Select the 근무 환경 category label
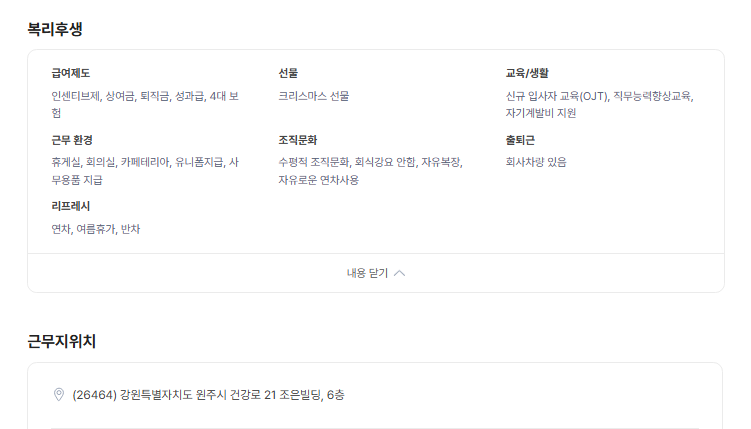The image size is (751, 429). click(x=72, y=140)
